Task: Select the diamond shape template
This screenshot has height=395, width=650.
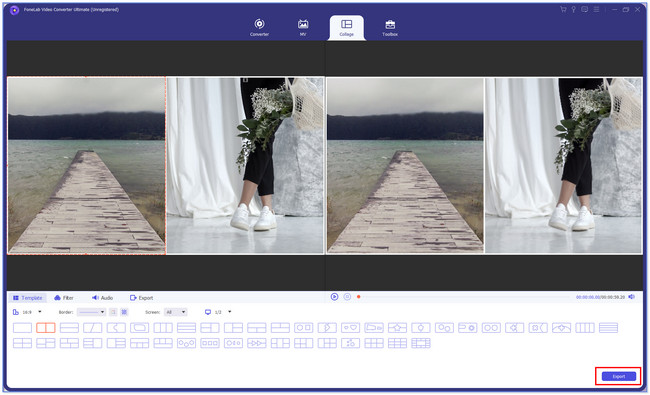Action: tap(514, 328)
